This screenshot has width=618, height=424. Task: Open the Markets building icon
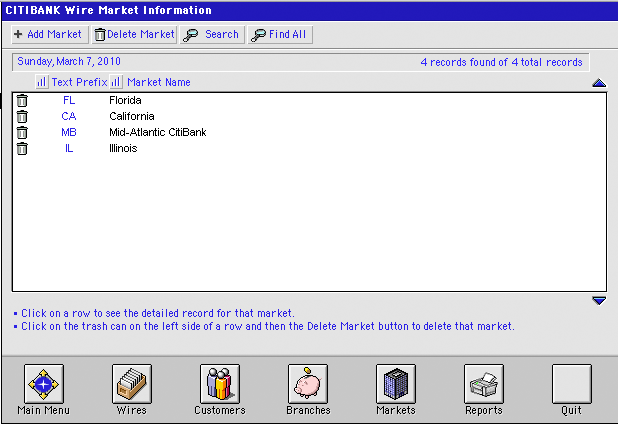(396, 383)
